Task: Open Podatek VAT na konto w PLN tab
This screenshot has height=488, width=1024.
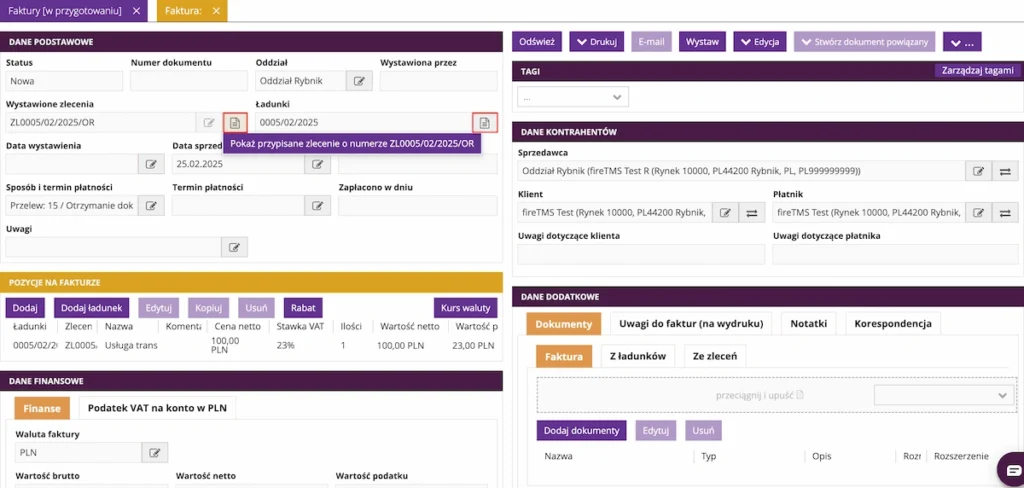Action: pyautogui.click(x=157, y=408)
